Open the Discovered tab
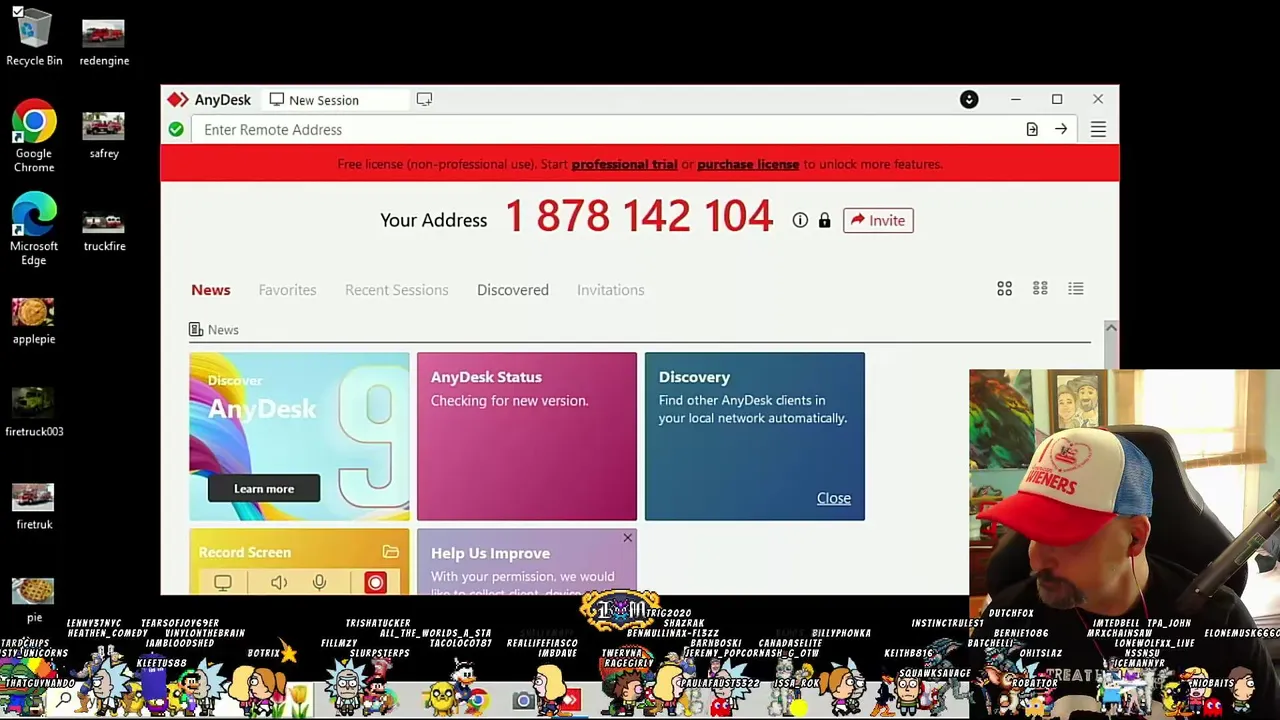 [x=513, y=290]
